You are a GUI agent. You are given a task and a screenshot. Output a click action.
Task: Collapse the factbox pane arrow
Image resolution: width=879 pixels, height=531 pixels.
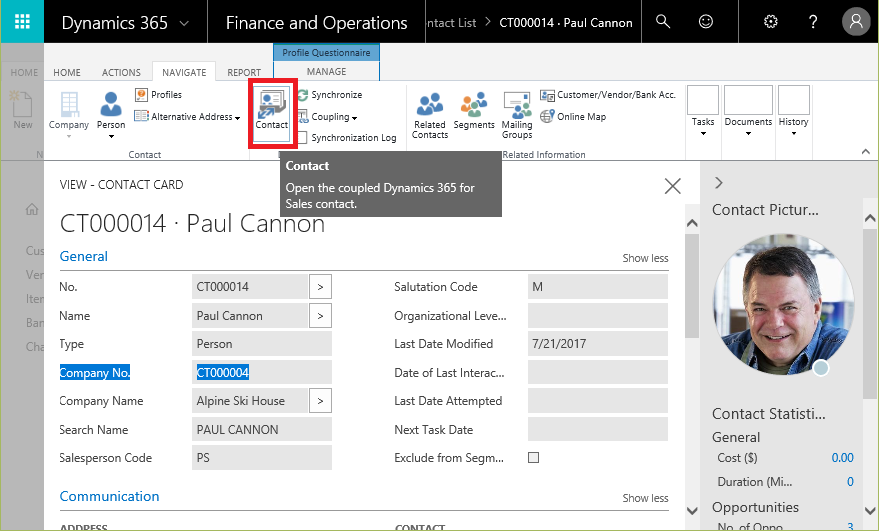(x=719, y=183)
